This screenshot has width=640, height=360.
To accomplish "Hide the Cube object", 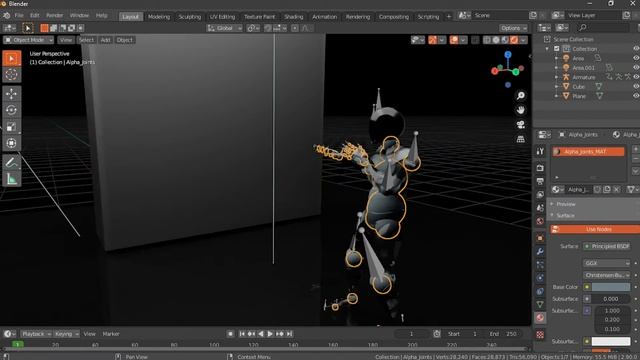I will coord(636,87).
